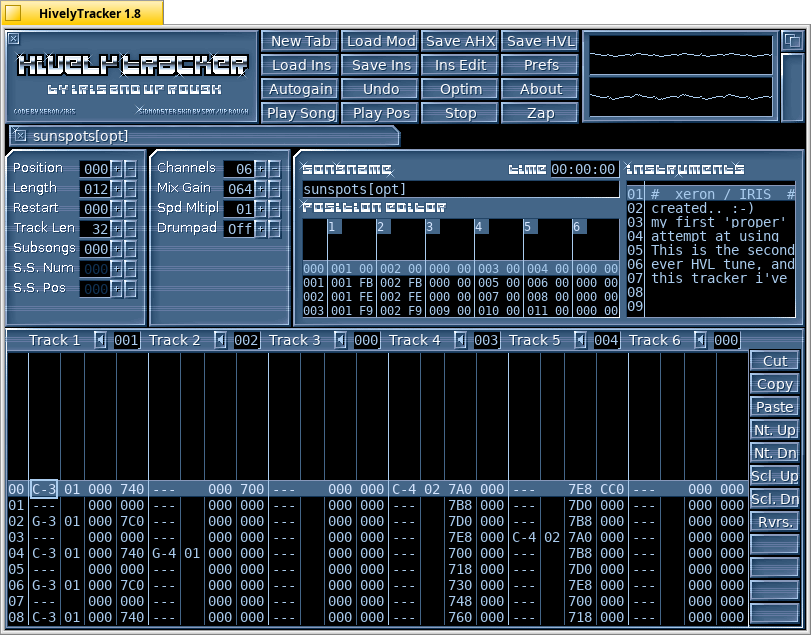Click the Track 4 number field 003
The width and height of the screenshot is (811, 635).
pos(486,340)
